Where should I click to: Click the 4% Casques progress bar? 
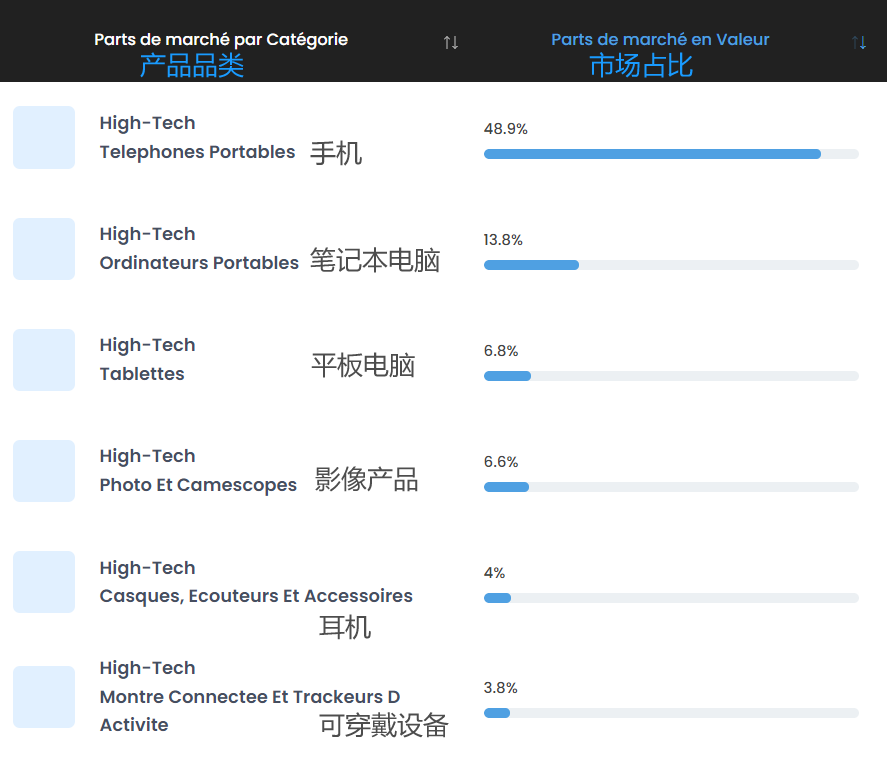(671, 598)
